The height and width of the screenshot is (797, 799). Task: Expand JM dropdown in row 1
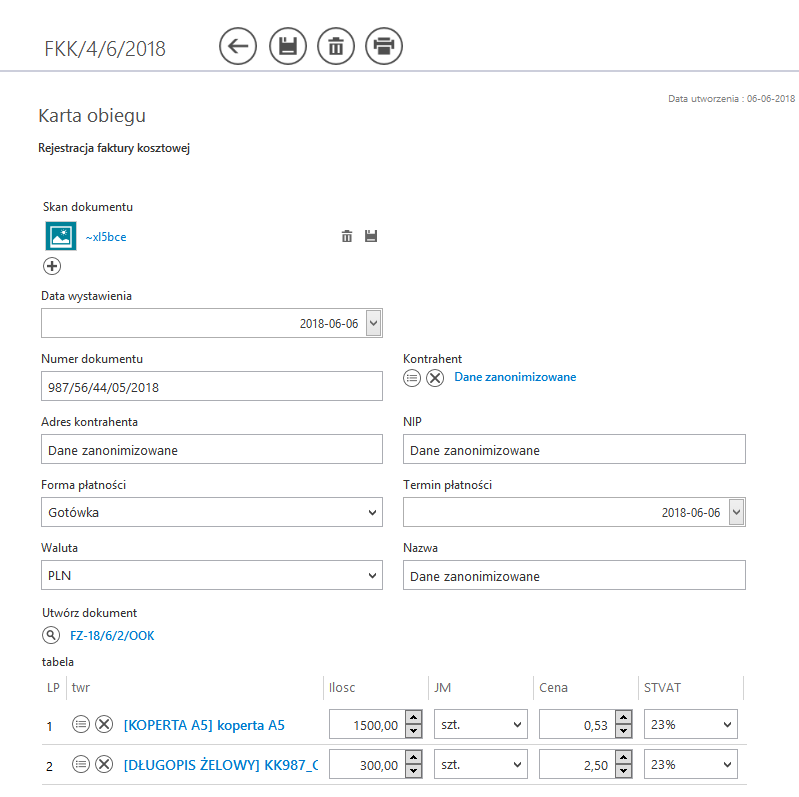481,724
